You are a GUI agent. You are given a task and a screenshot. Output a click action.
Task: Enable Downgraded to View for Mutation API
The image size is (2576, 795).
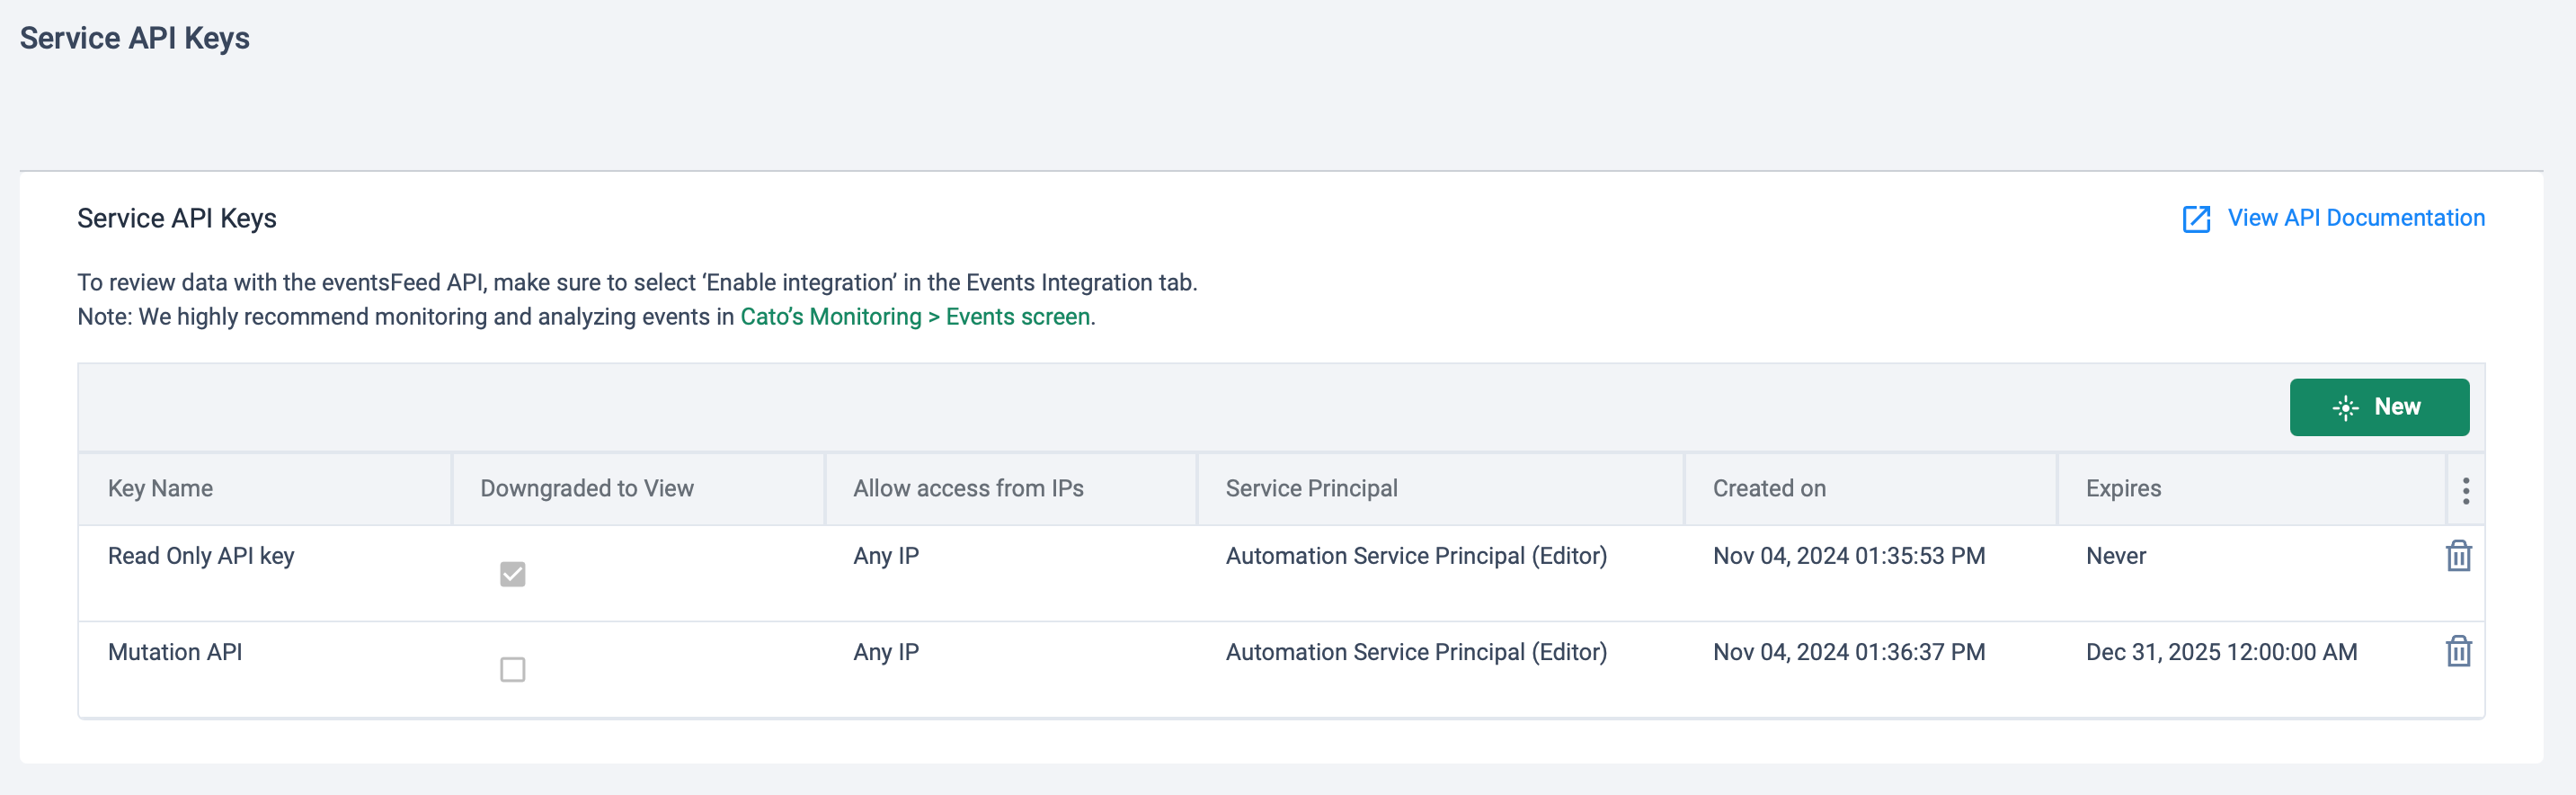click(x=512, y=669)
